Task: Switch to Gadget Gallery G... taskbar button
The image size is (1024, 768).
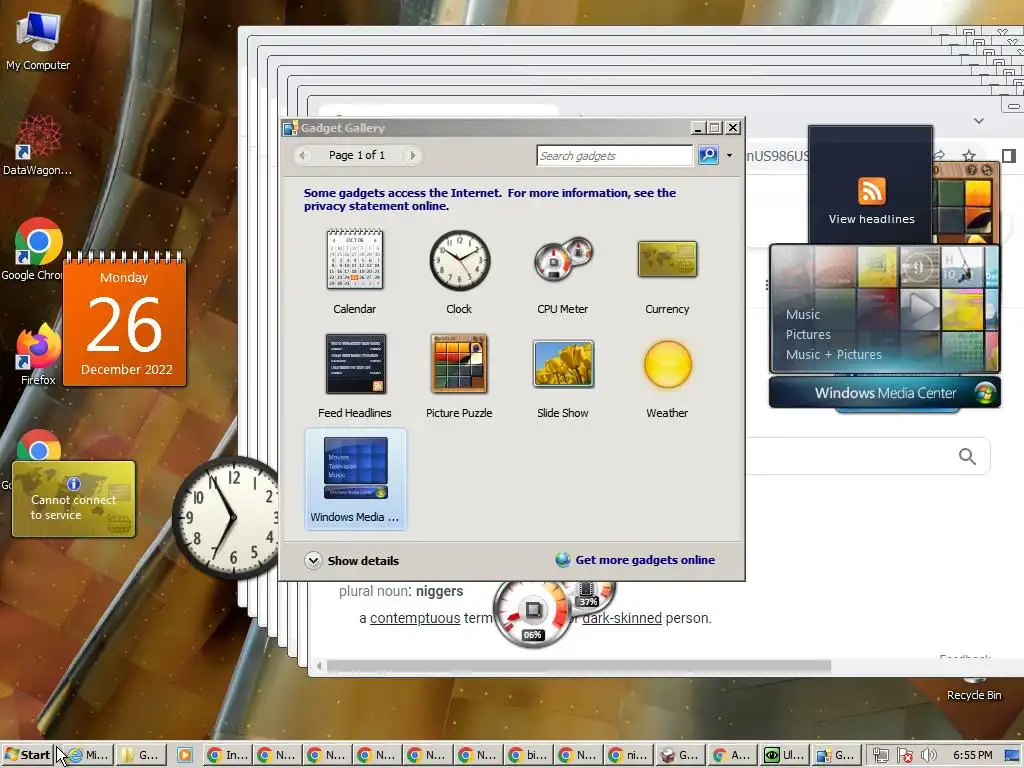Action: coord(835,755)
